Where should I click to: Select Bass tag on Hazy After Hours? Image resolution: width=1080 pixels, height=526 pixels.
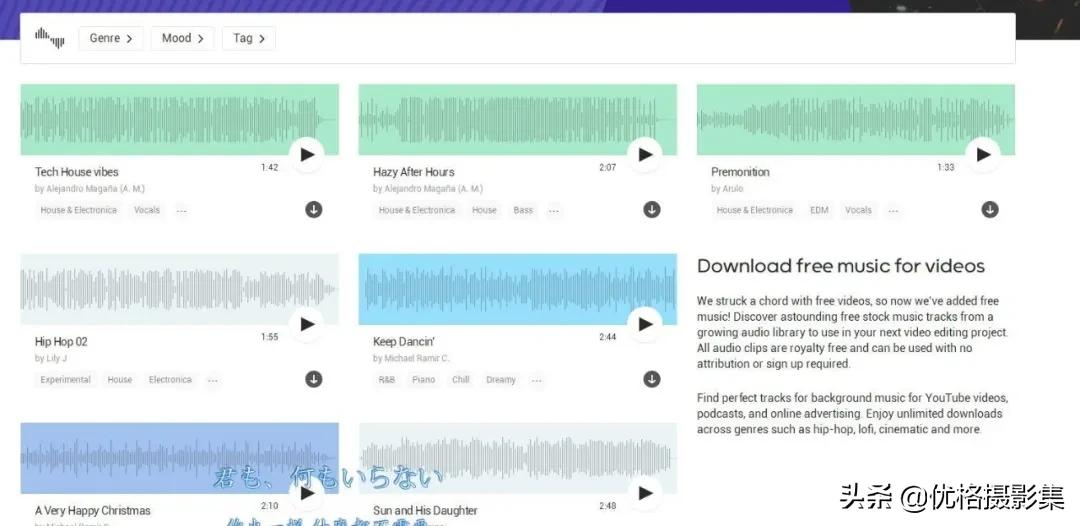[x=523, y=211]
